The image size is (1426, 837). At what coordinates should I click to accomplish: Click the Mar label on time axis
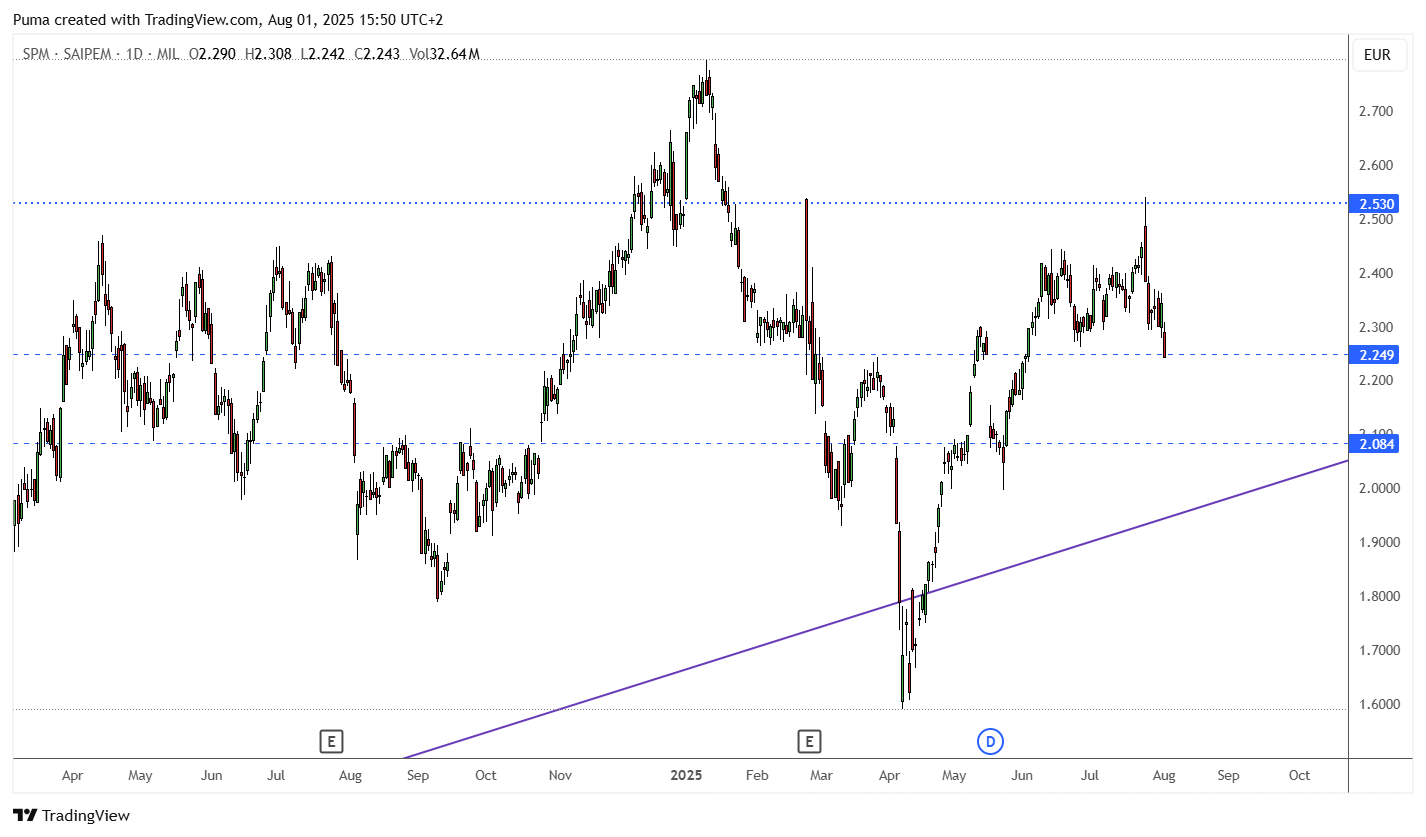pyautogui.click(x=821, y=776)
